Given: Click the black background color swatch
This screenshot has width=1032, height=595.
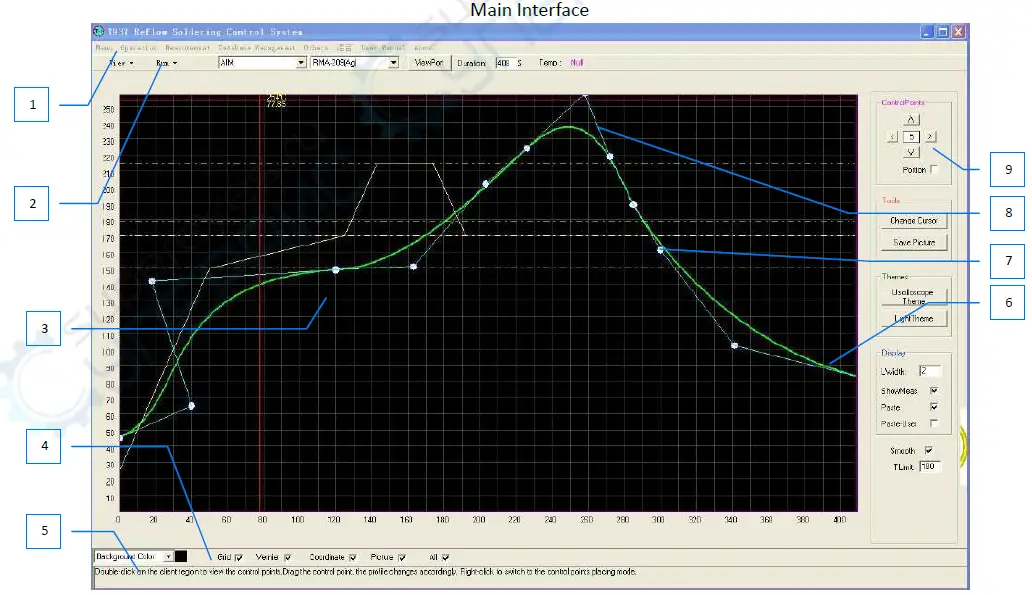Looking at the screenshot, I should click(181, 557).
